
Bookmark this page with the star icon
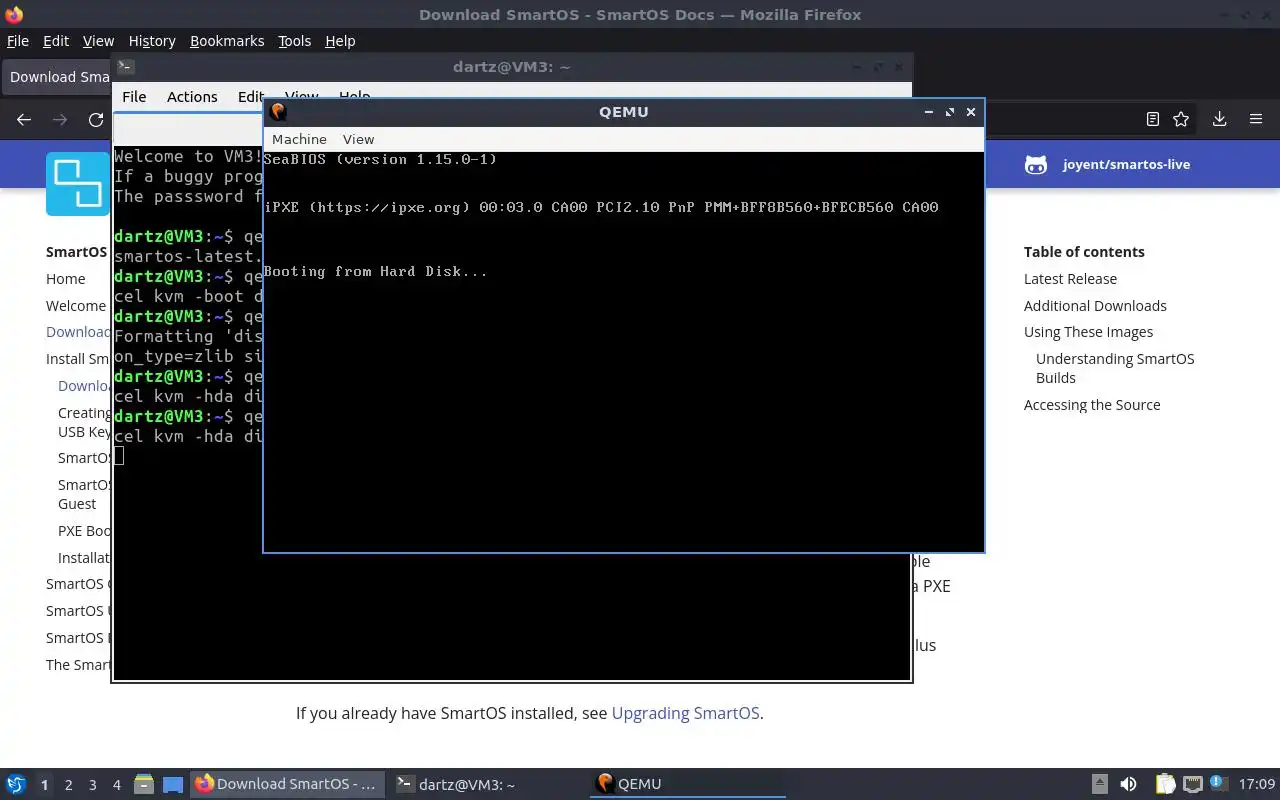tap(1181, 119)
